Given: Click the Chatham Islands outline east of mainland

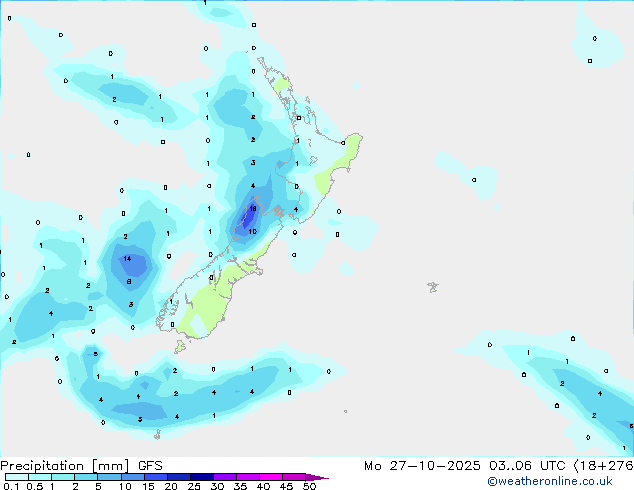Looking at the screenshot, I should coord(433,287).
